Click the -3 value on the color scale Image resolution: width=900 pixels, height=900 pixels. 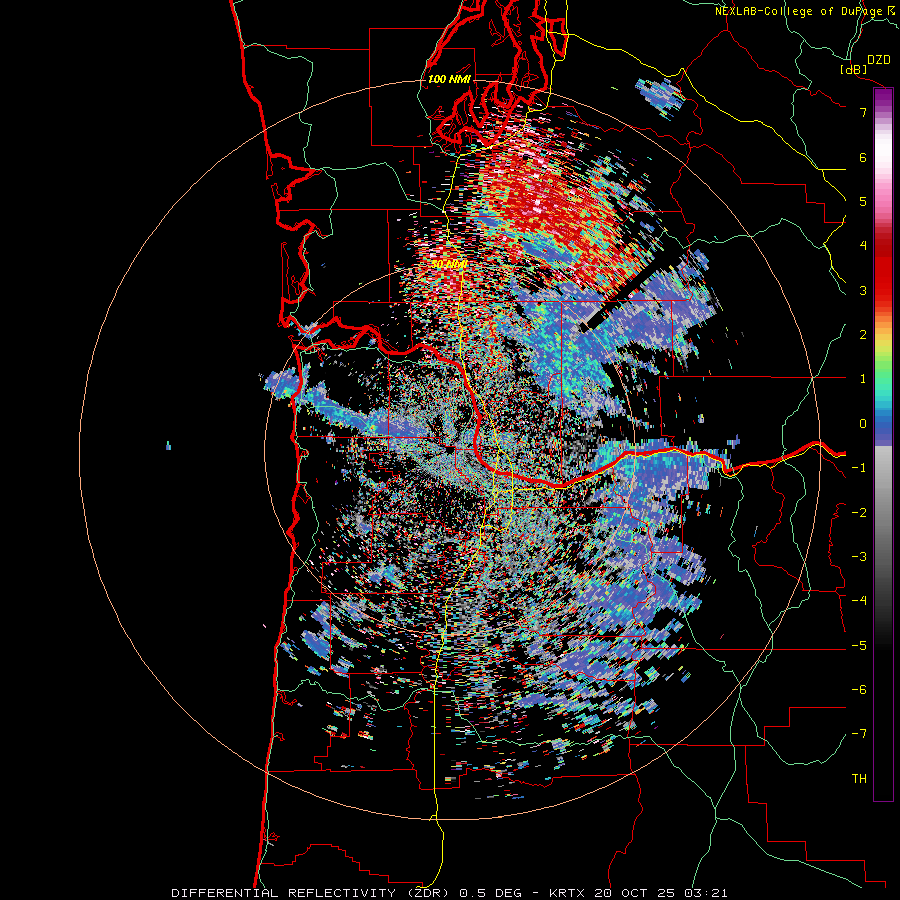coord(859,557)
